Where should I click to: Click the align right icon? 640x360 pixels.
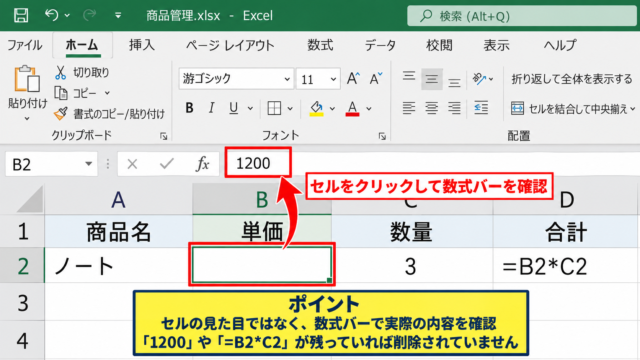pyautogui.click(x=454, y=108)
